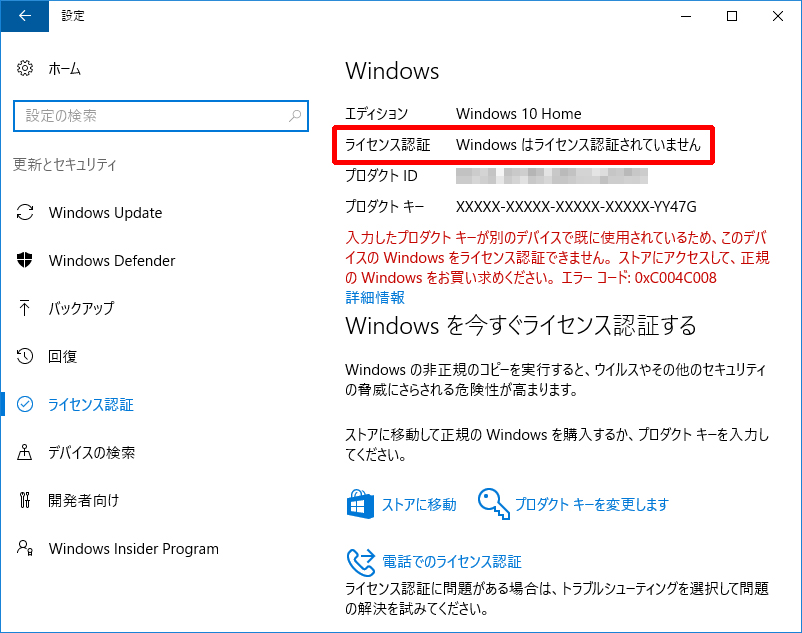Click the activation checkmark icon
This screenshot has width=802, height=633.
tap(25, 404)
